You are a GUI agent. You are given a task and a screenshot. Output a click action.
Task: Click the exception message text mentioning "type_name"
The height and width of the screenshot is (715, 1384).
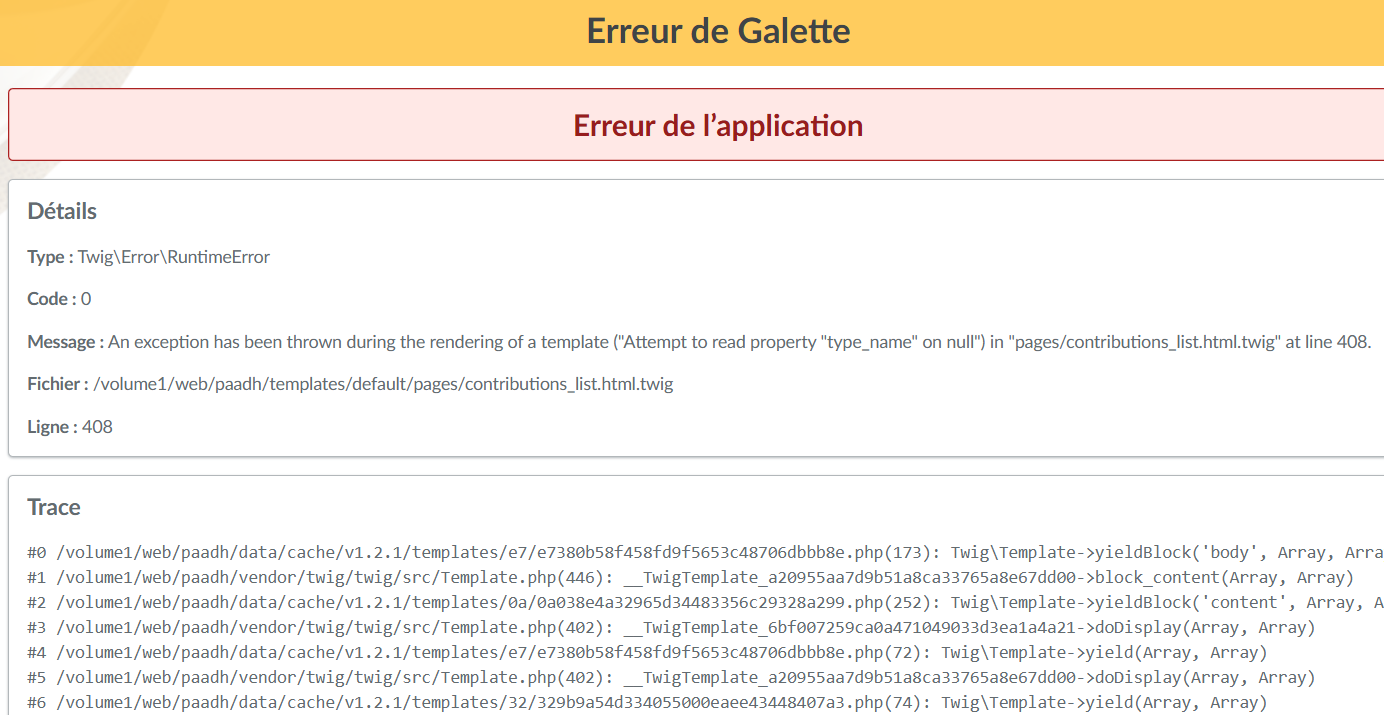pos(738,342)
